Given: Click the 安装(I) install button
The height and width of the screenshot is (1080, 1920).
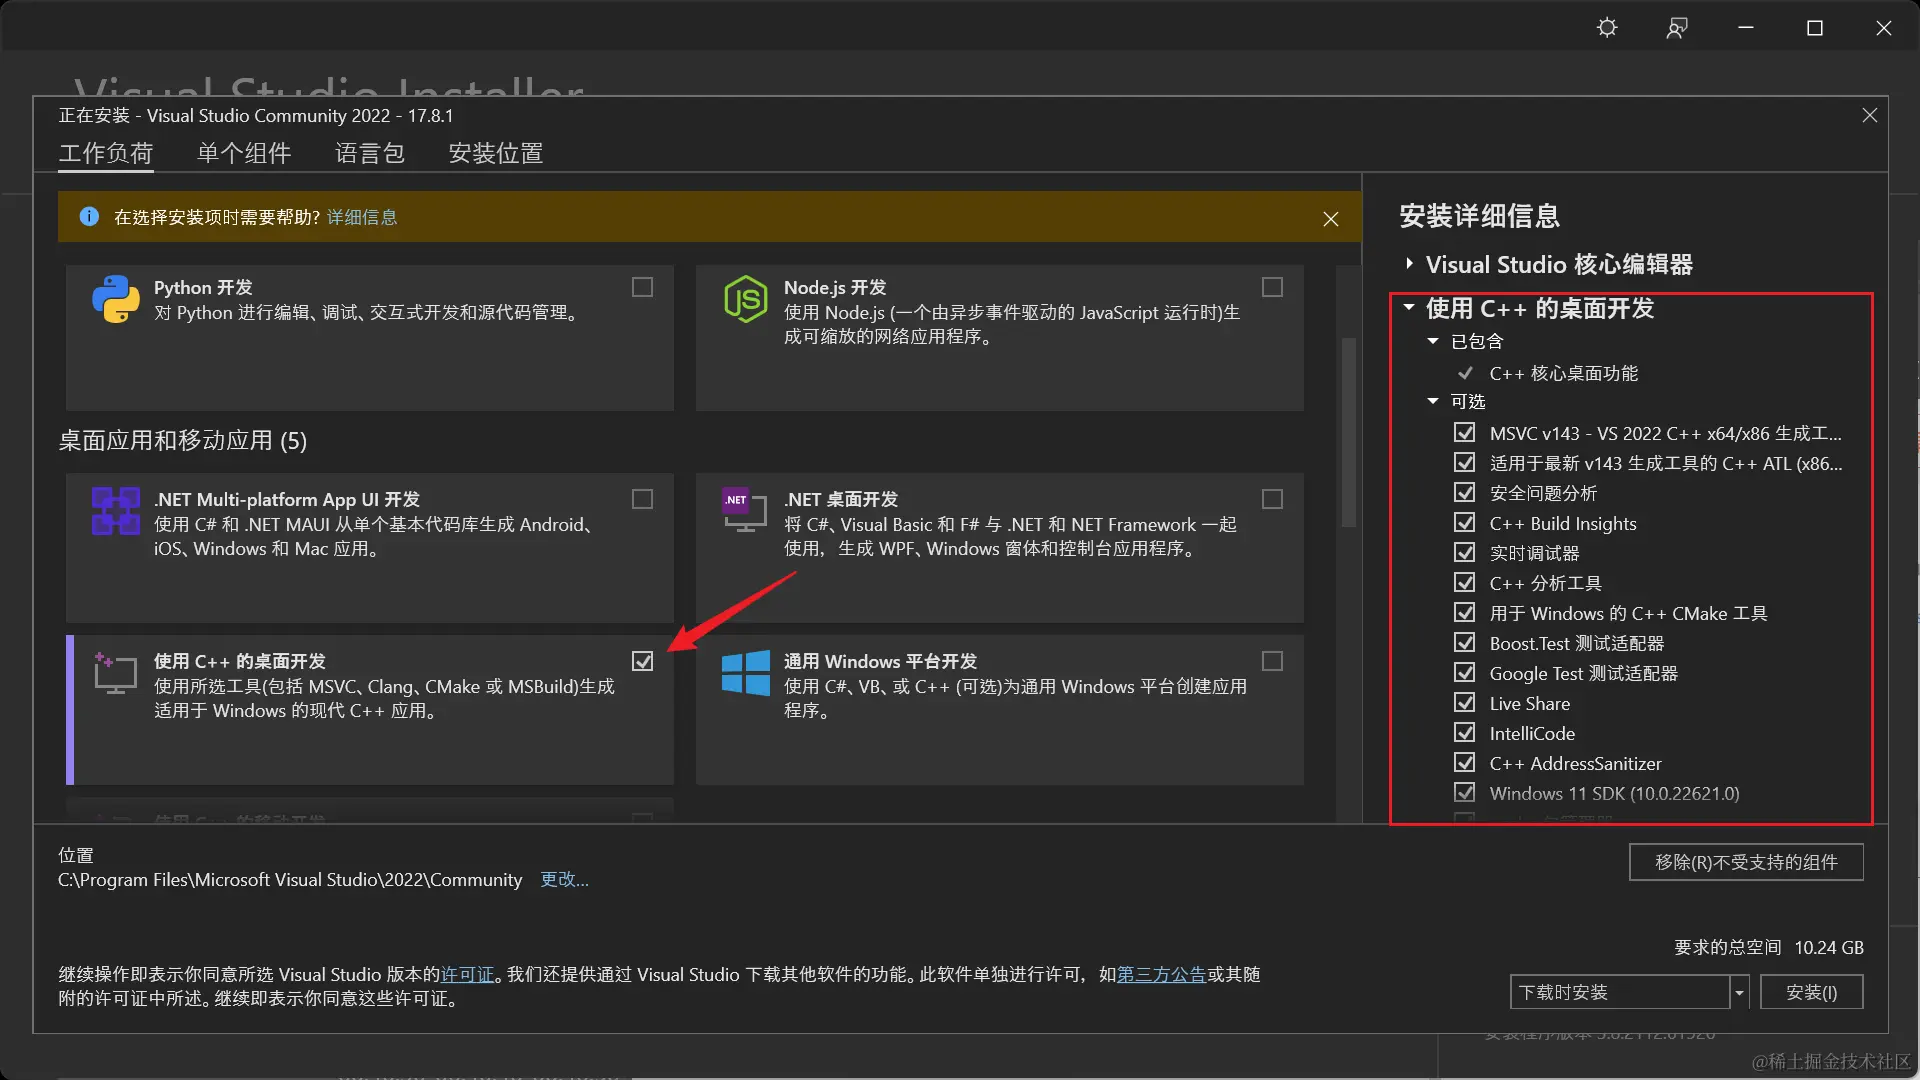Looking at the screenshot, I should click(1811, 992).
